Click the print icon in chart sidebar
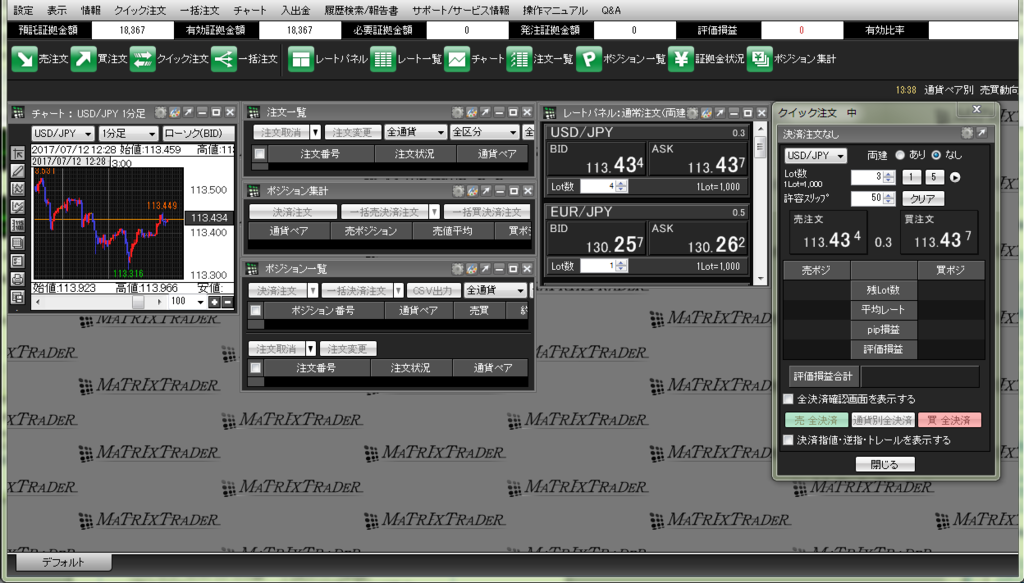The image size is (1024, 583). click(18, 279)
